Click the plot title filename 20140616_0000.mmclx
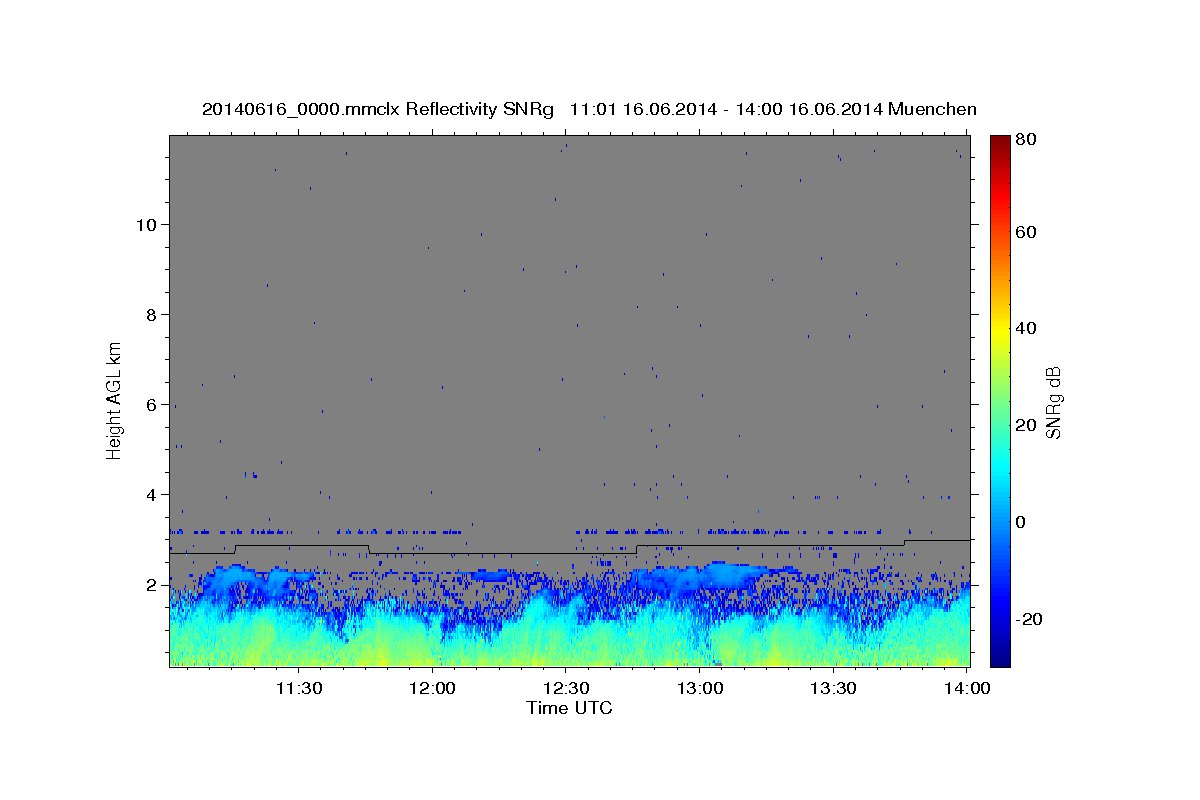This screenshot has height=800, width=1200. (301, 109)
